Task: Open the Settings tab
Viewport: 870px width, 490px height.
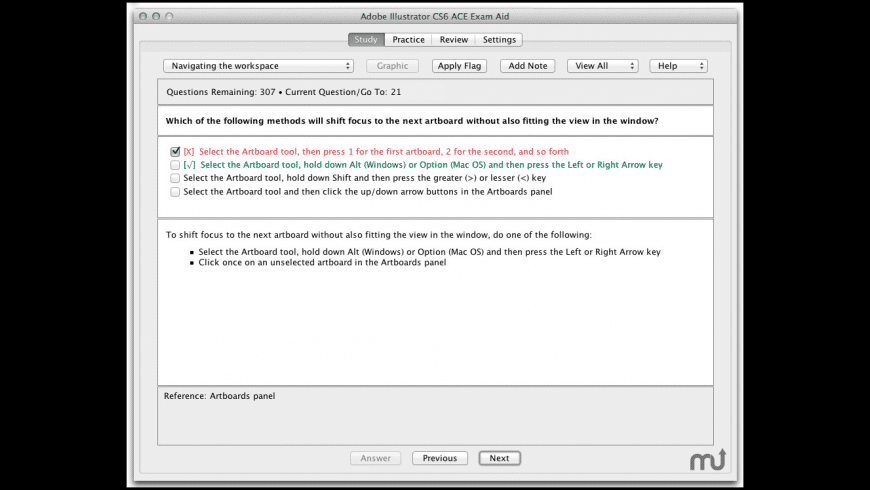Action: [x=499, y=39]
